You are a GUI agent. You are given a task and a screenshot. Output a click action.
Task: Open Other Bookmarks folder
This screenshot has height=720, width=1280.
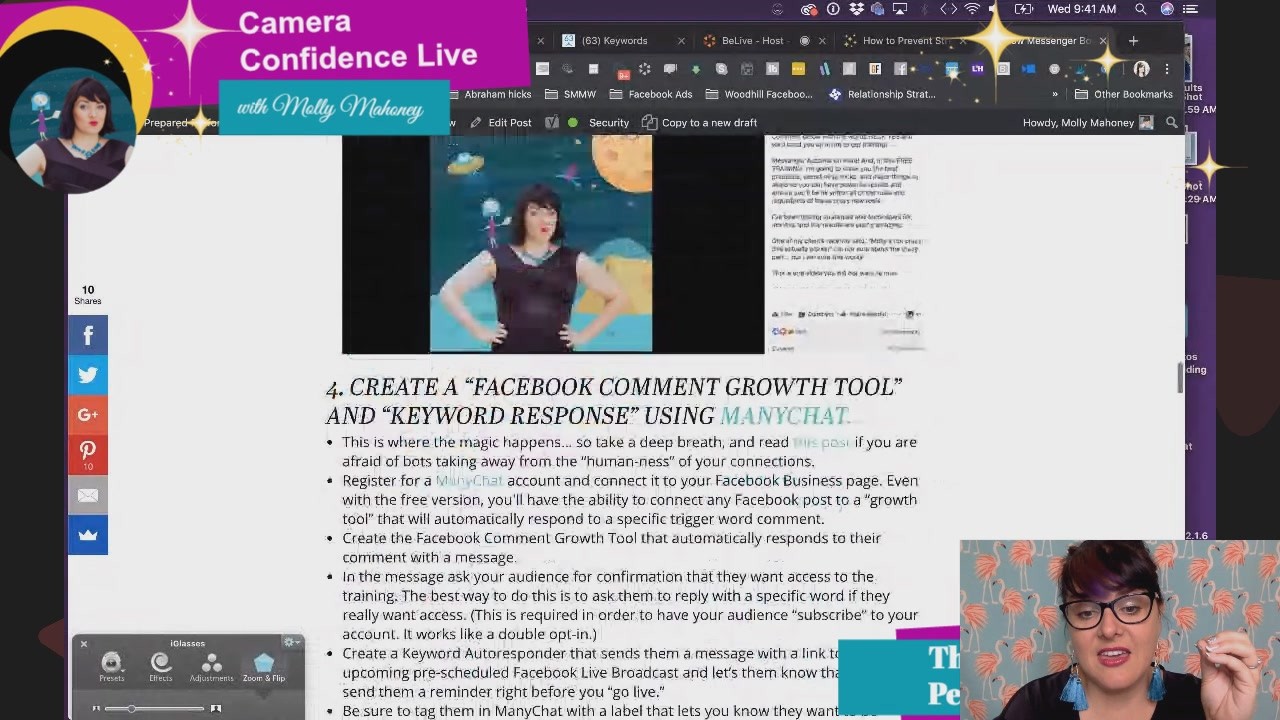point(1124,94)
